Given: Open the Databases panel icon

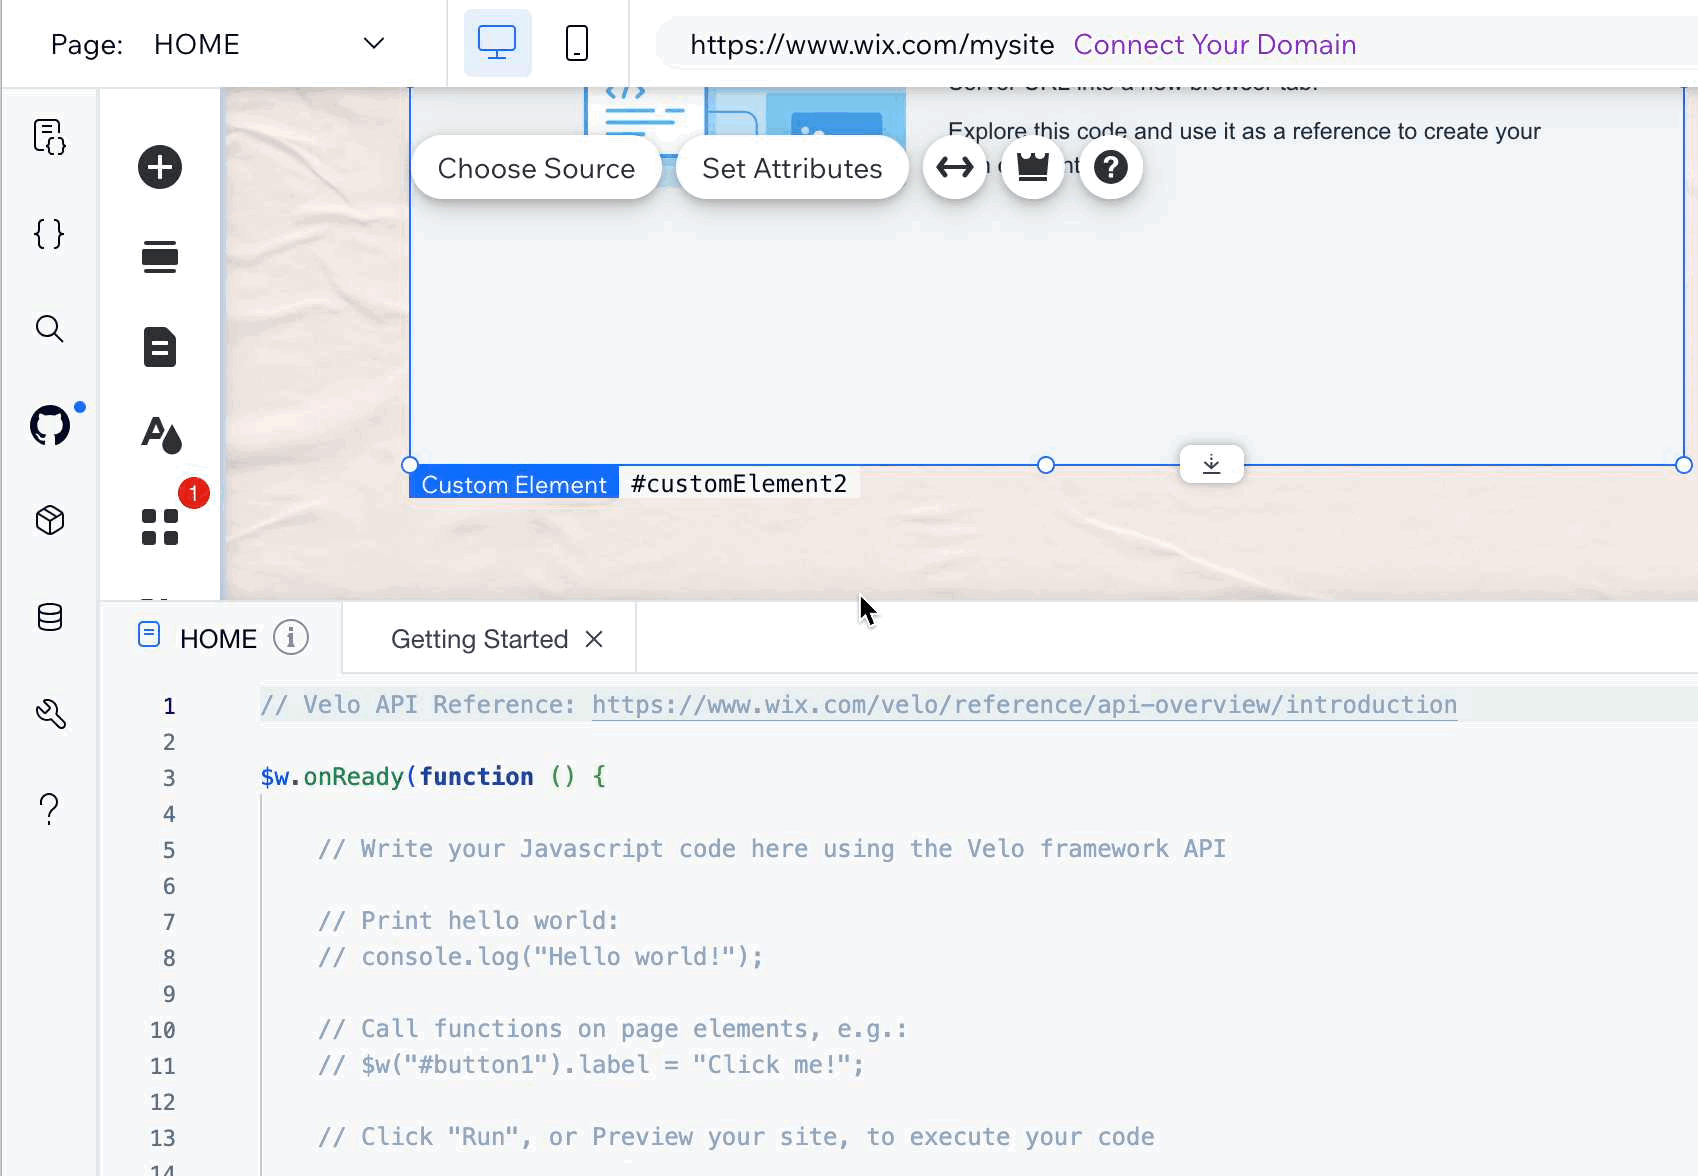Looking at the screenshot, I should point(49,617).
